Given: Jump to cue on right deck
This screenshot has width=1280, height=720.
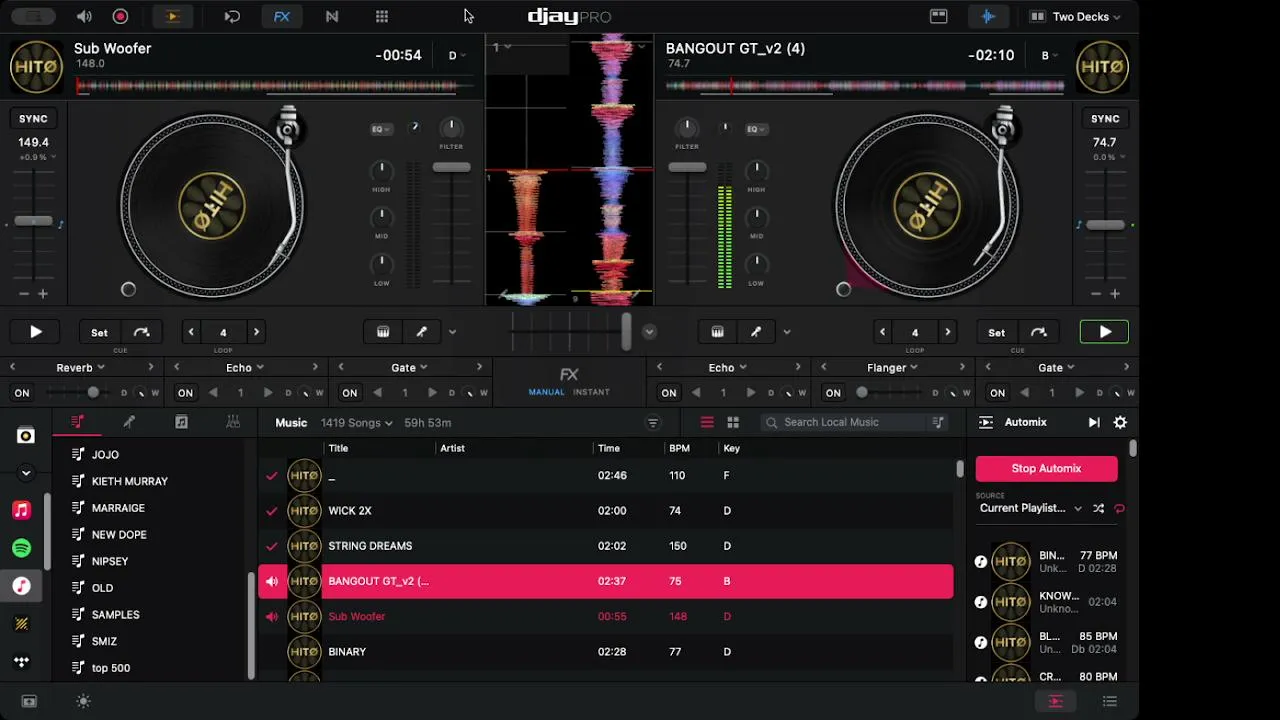Looking at the screenshot, I should 1039,332.
